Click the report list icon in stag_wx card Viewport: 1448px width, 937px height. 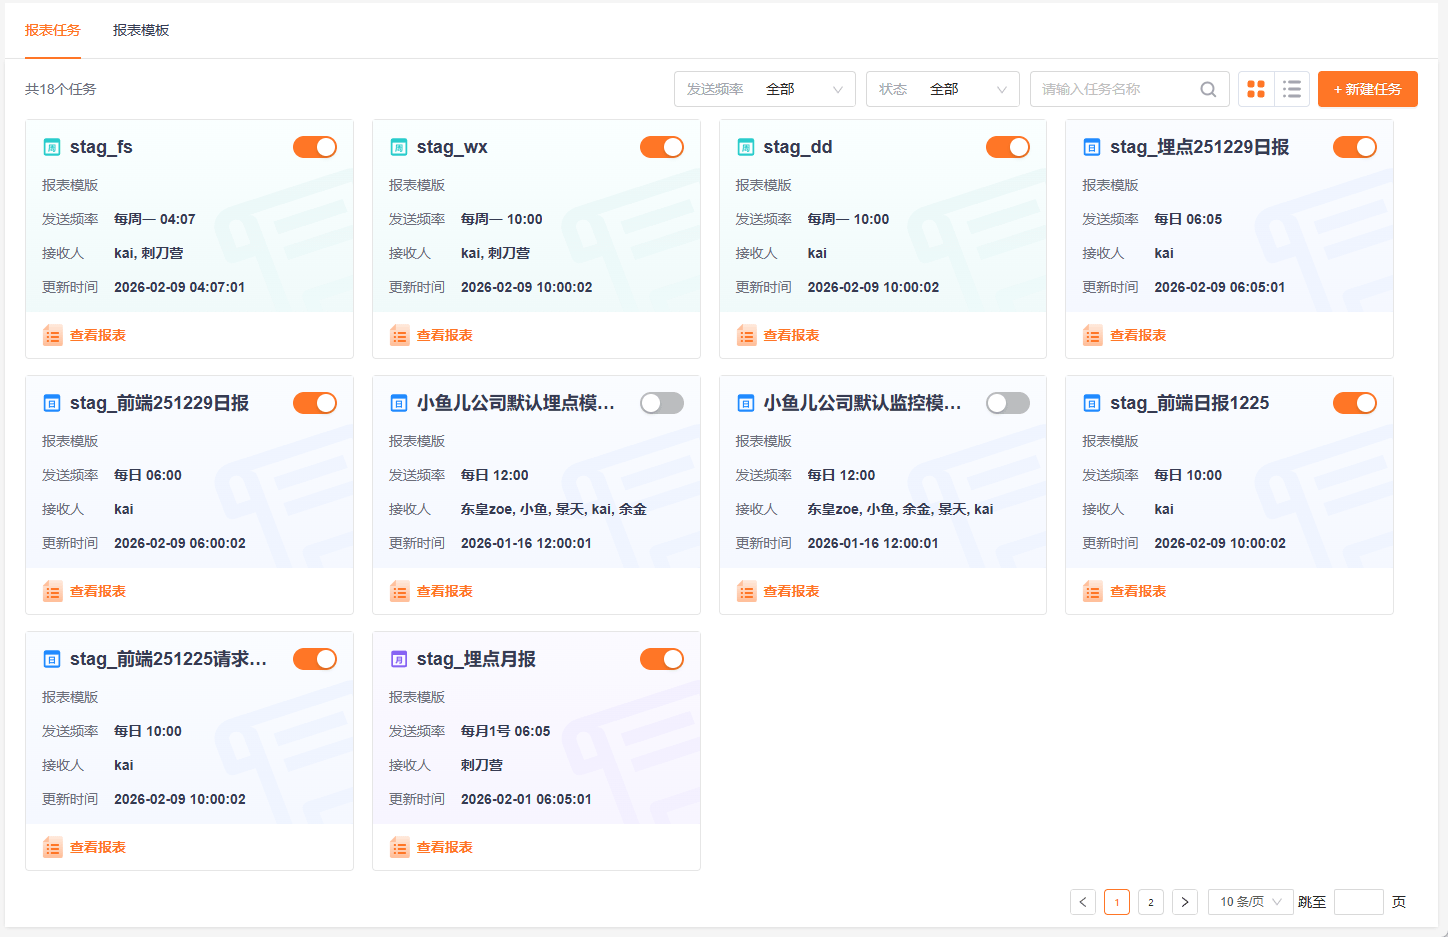click(x=400, y=335)
